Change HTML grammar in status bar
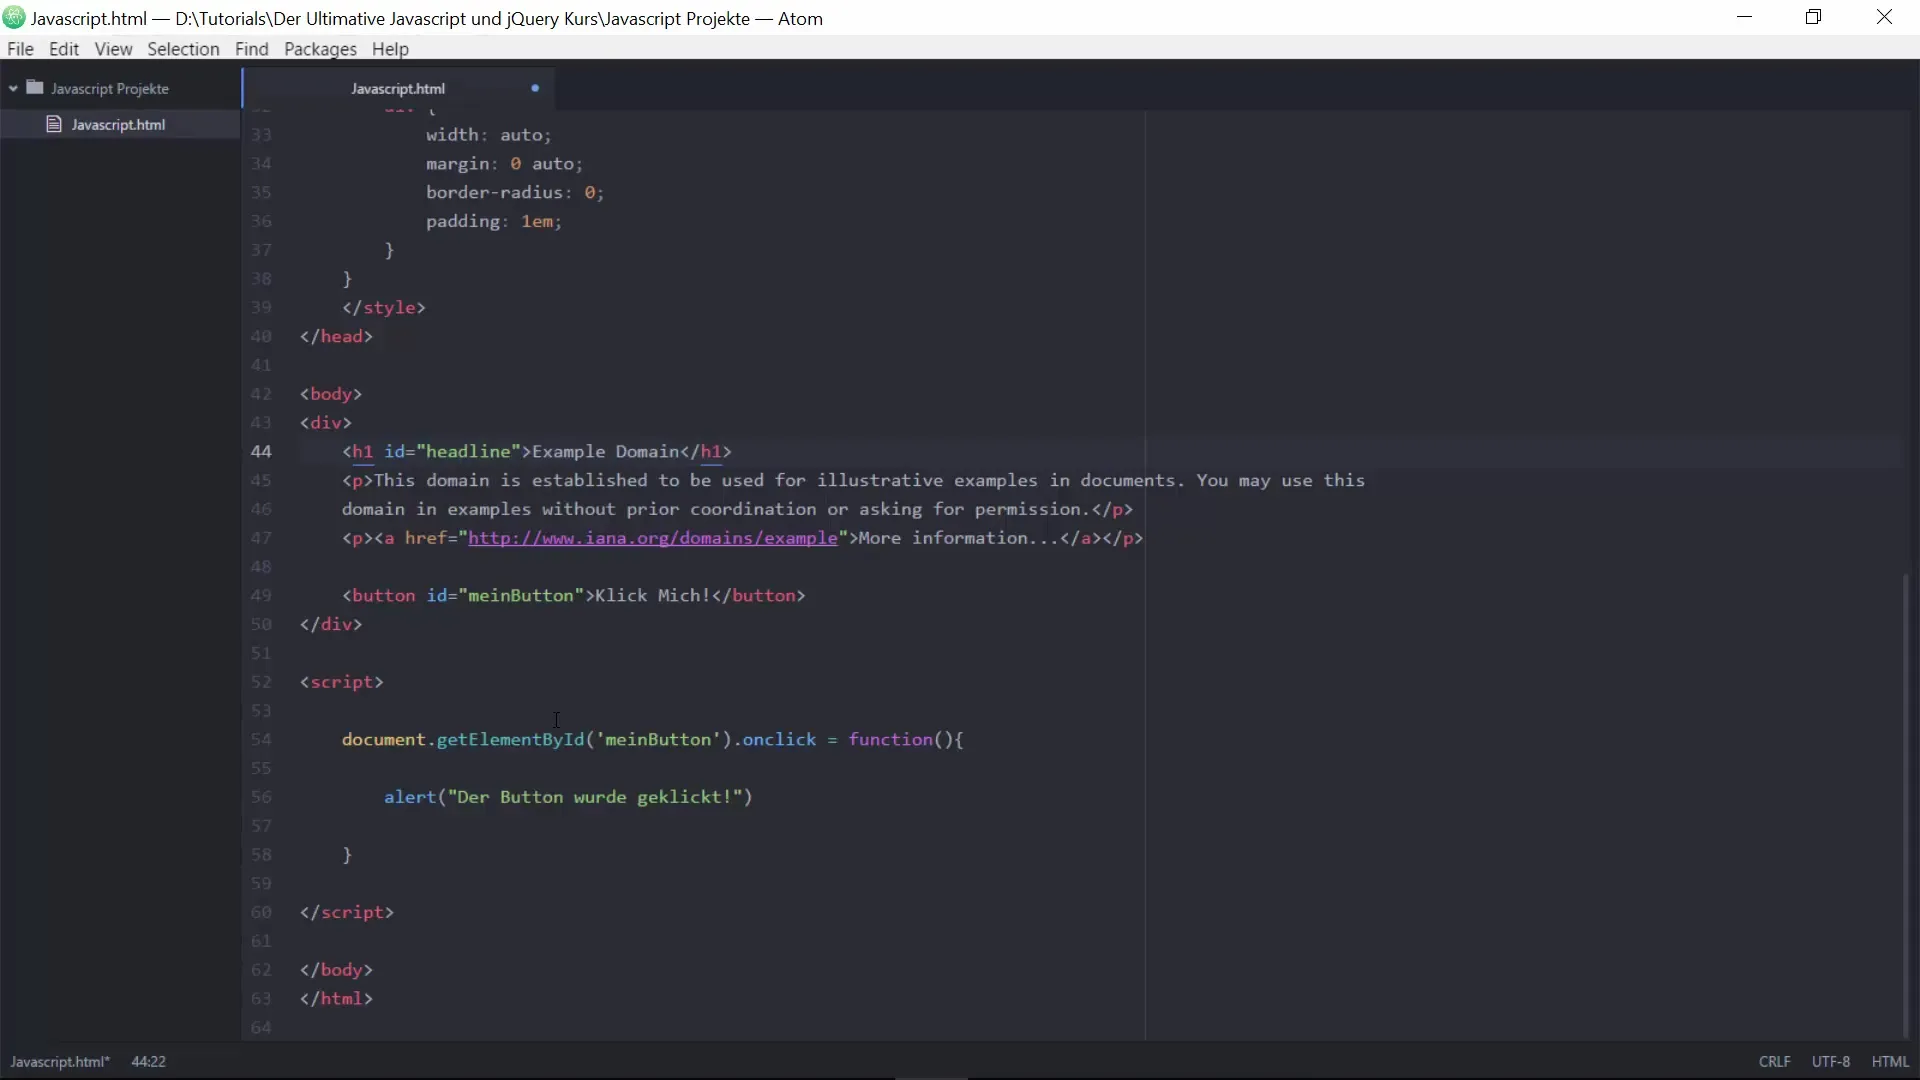This screenshot has height=1080, width=1920. point(1890,1062)
